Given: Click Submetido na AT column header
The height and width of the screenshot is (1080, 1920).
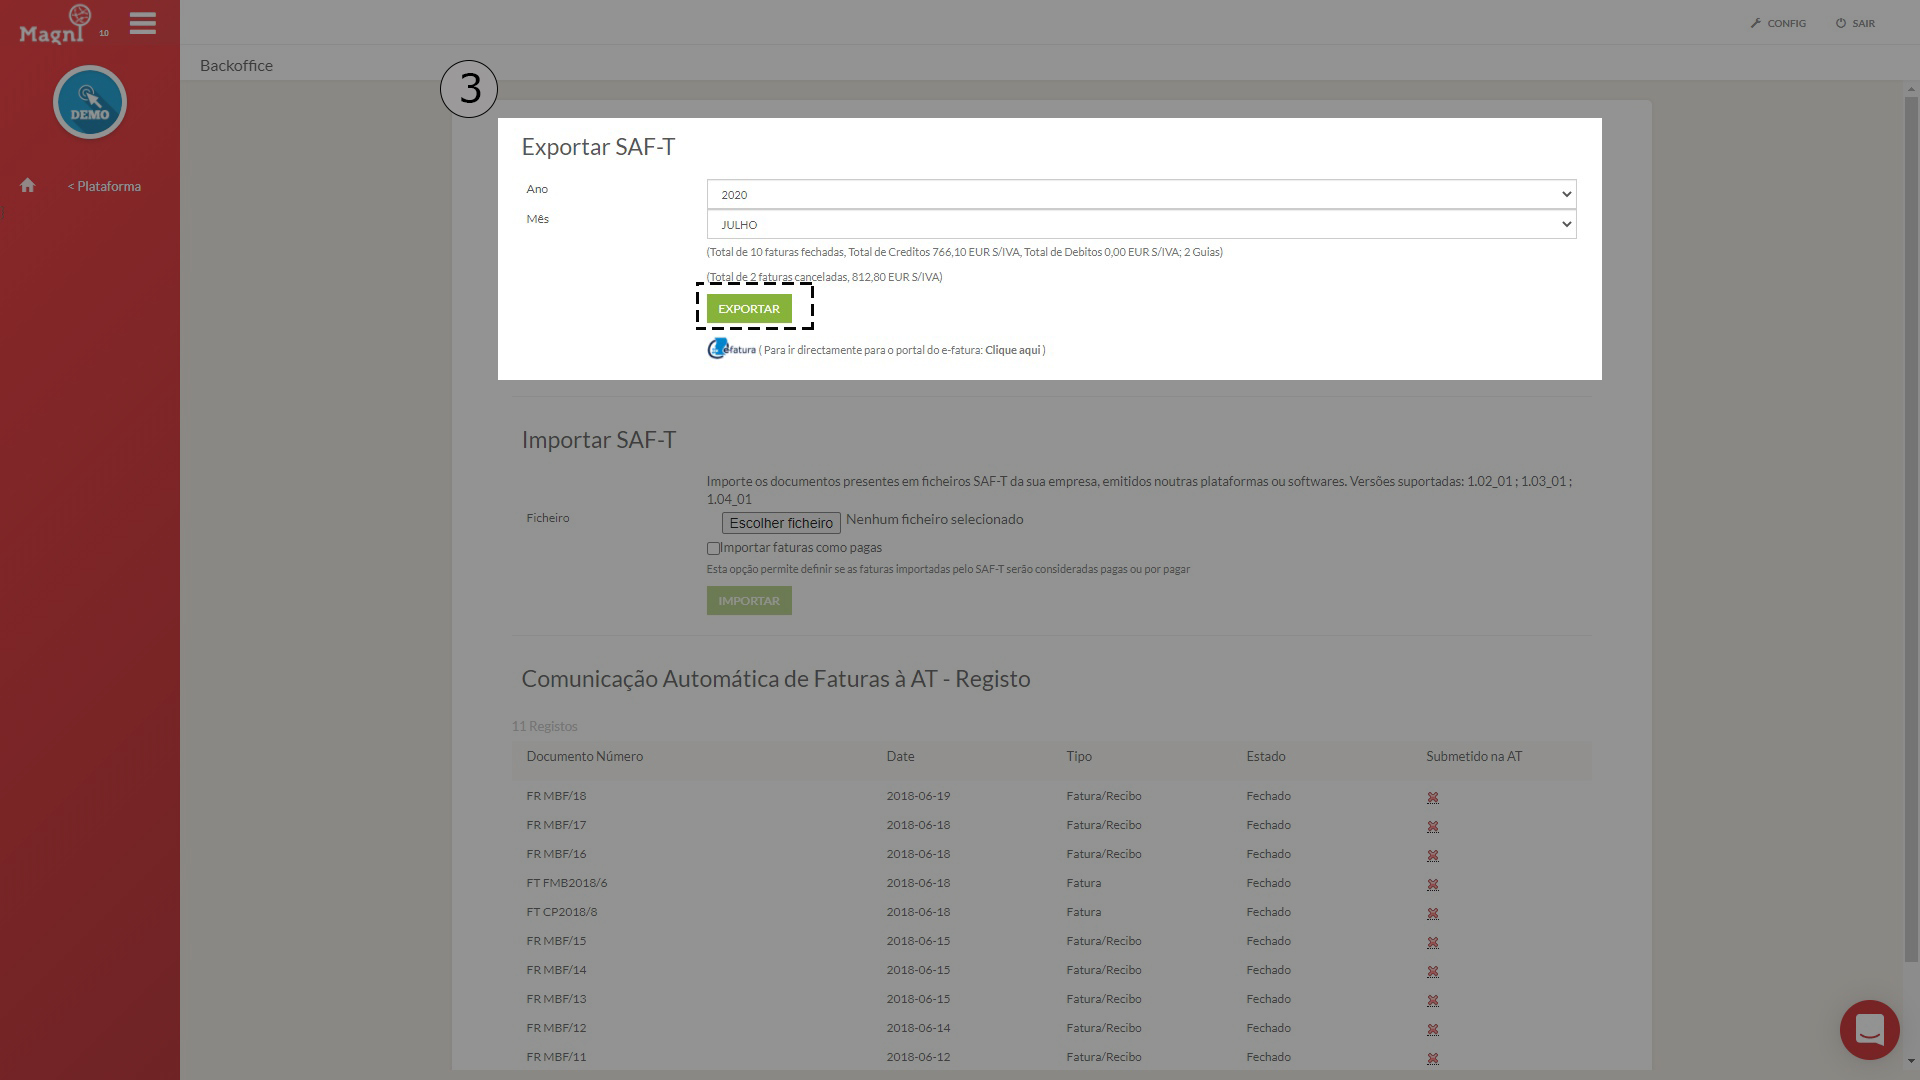Looking at the screenshot, I should tap(1474, 756).
